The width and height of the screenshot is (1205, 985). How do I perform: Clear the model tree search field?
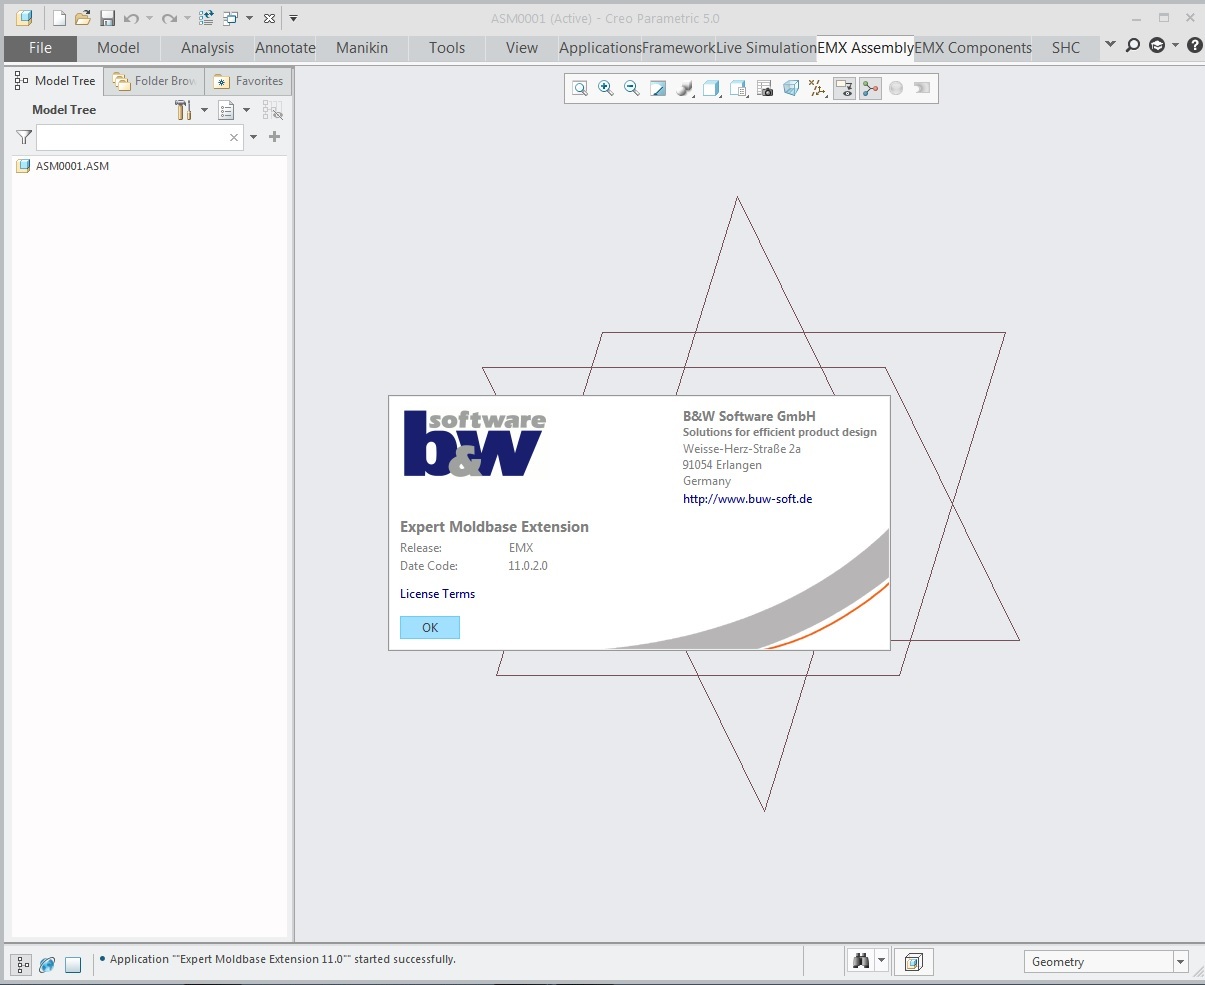[x=234, y=137]
